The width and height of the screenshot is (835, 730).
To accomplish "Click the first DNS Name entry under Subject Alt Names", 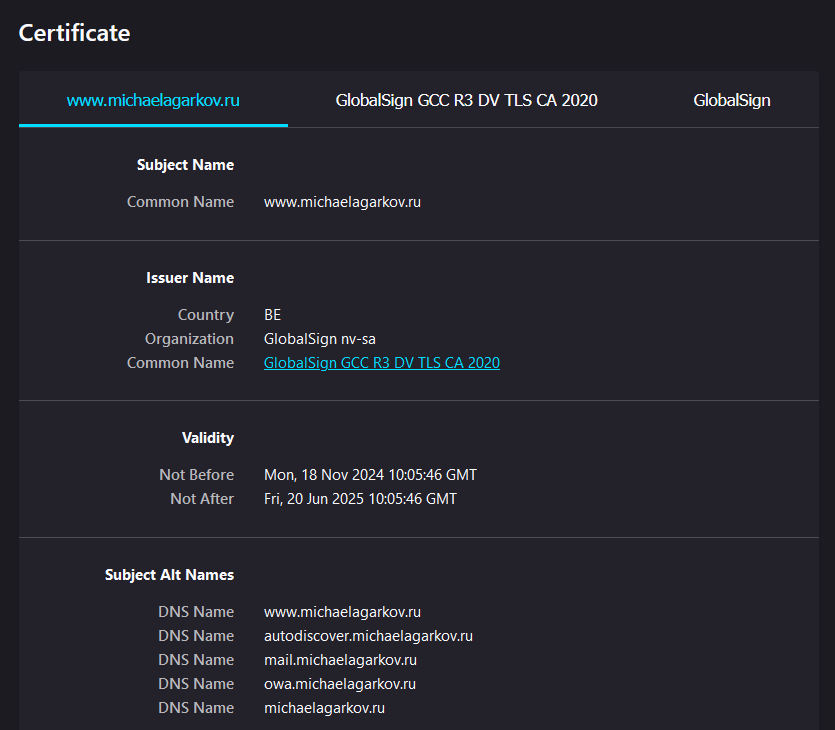I will 342,612.
